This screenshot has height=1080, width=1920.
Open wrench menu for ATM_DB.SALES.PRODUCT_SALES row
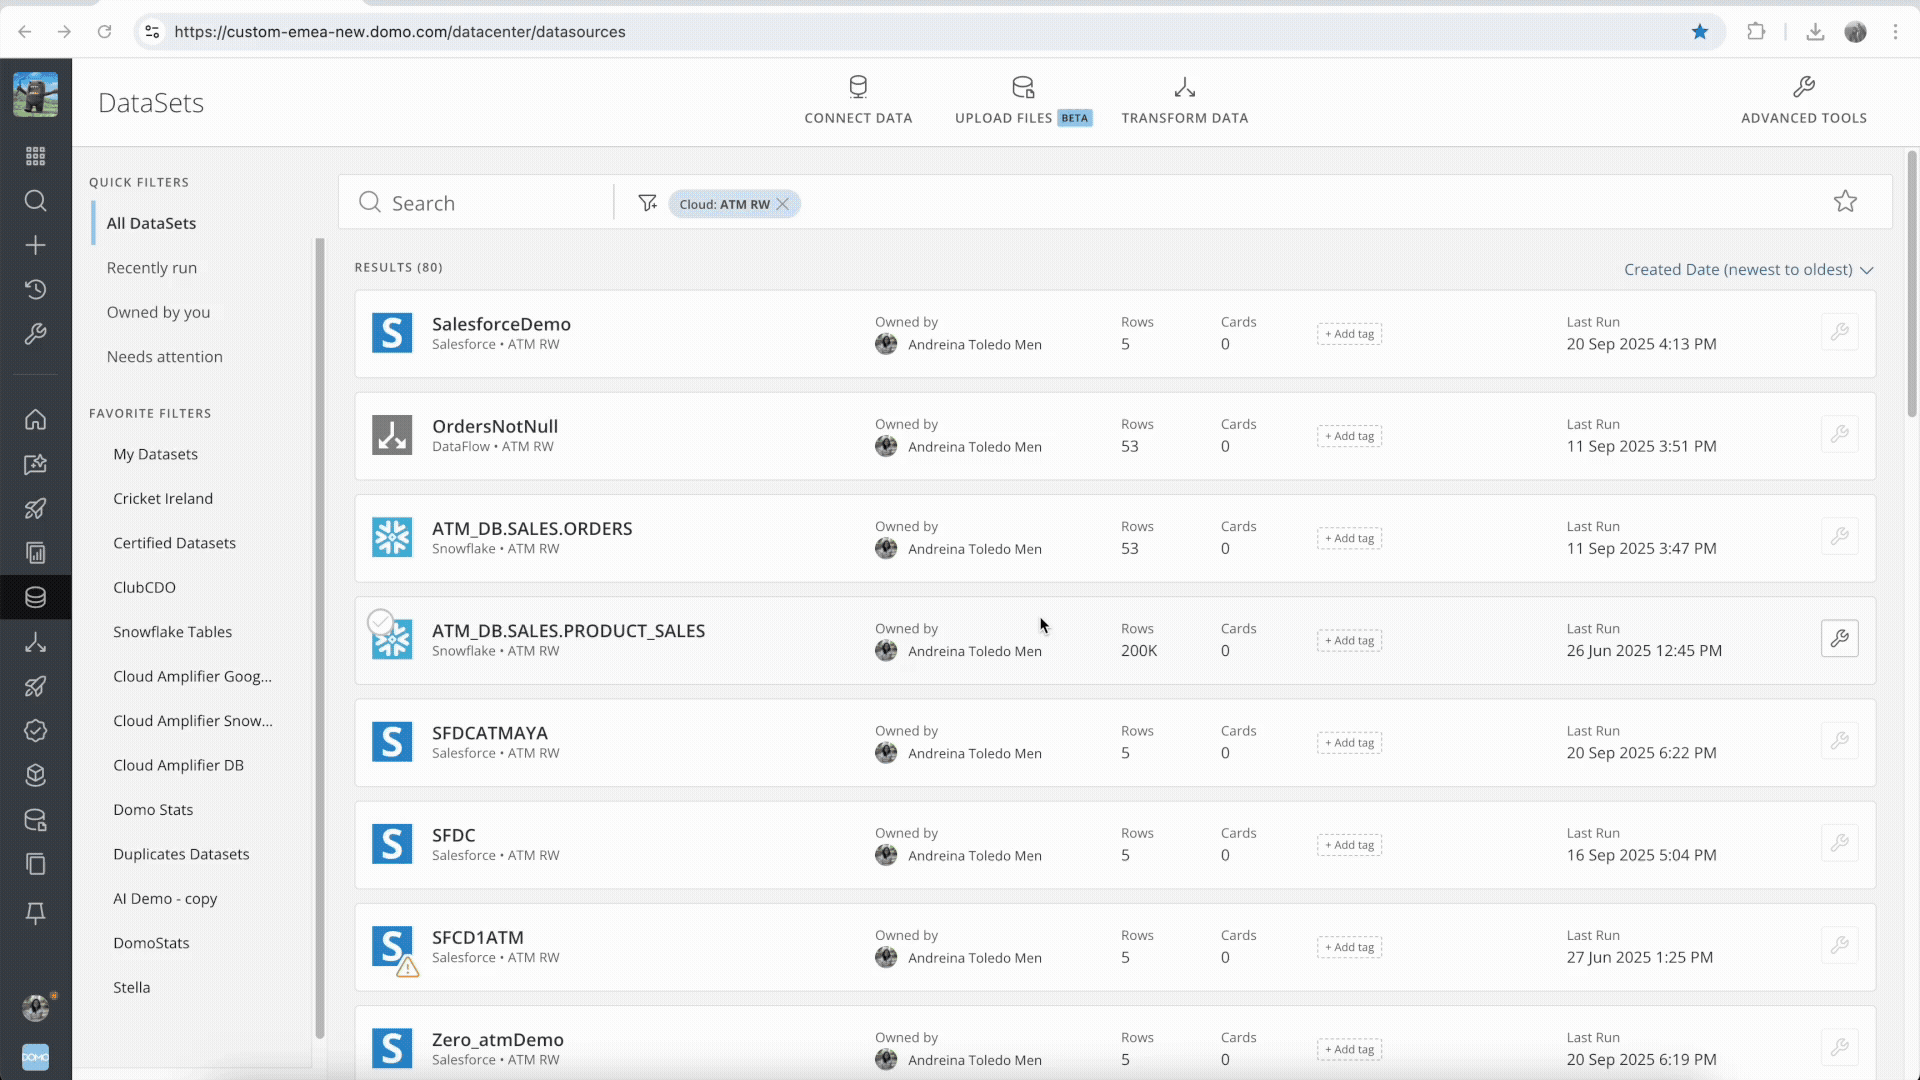(x=1839, y=638)
